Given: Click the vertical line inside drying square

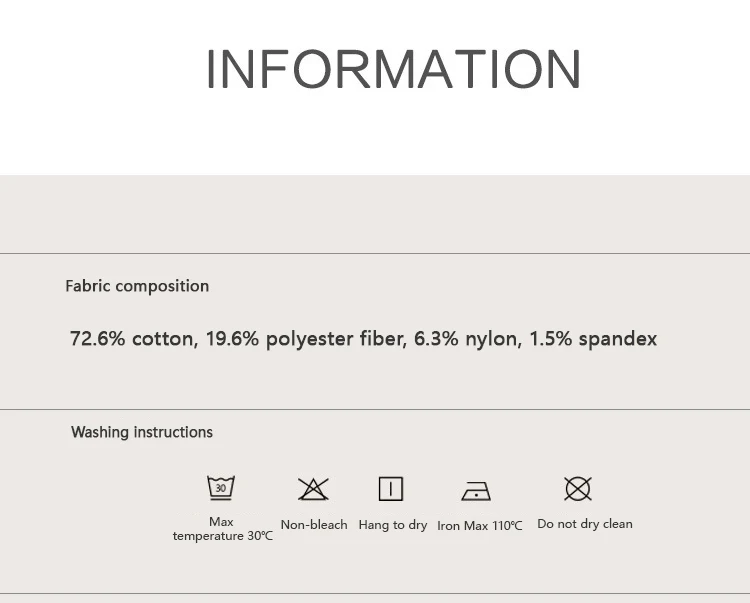Looking at the screenshot, I should (x=391, y=489).
